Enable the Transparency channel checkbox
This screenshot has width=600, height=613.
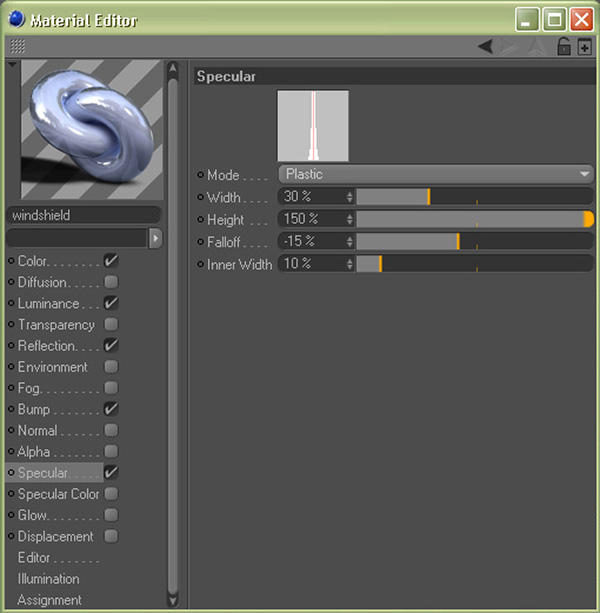tap(111, 324)
